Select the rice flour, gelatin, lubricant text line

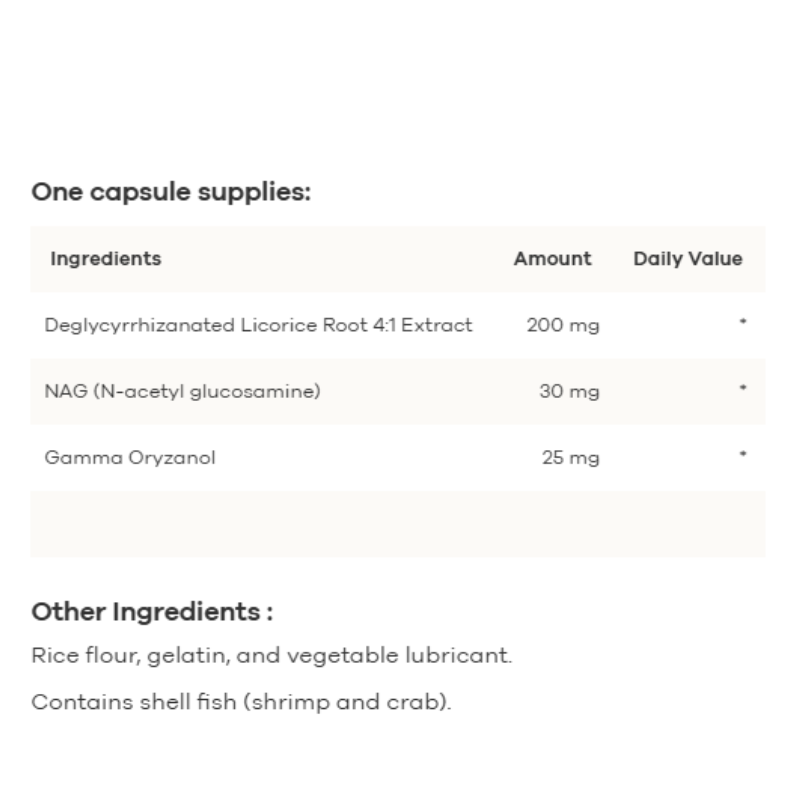point(272,656)
